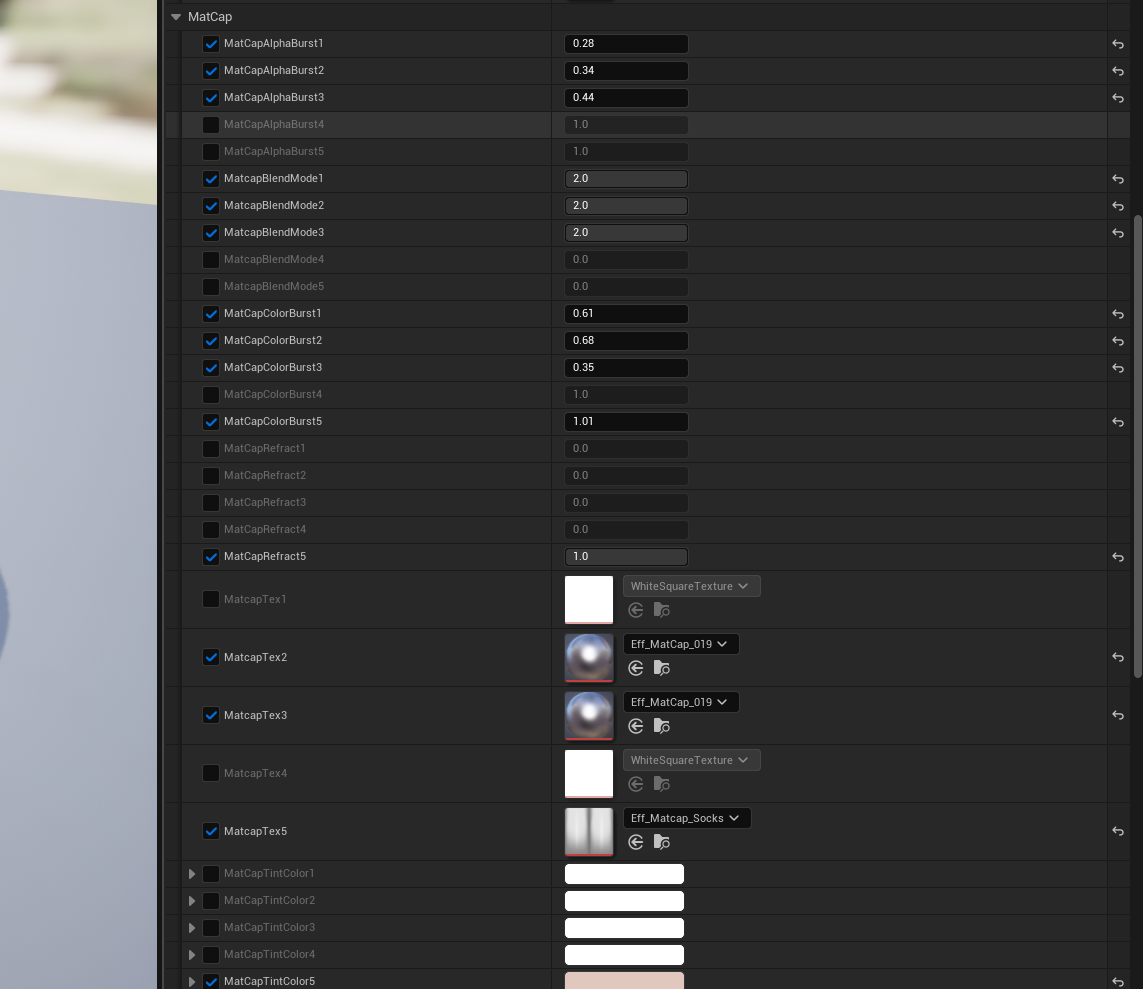Enable the MatCapAlphaBurst4 parameter checkbox

click(x=211, y=125)
